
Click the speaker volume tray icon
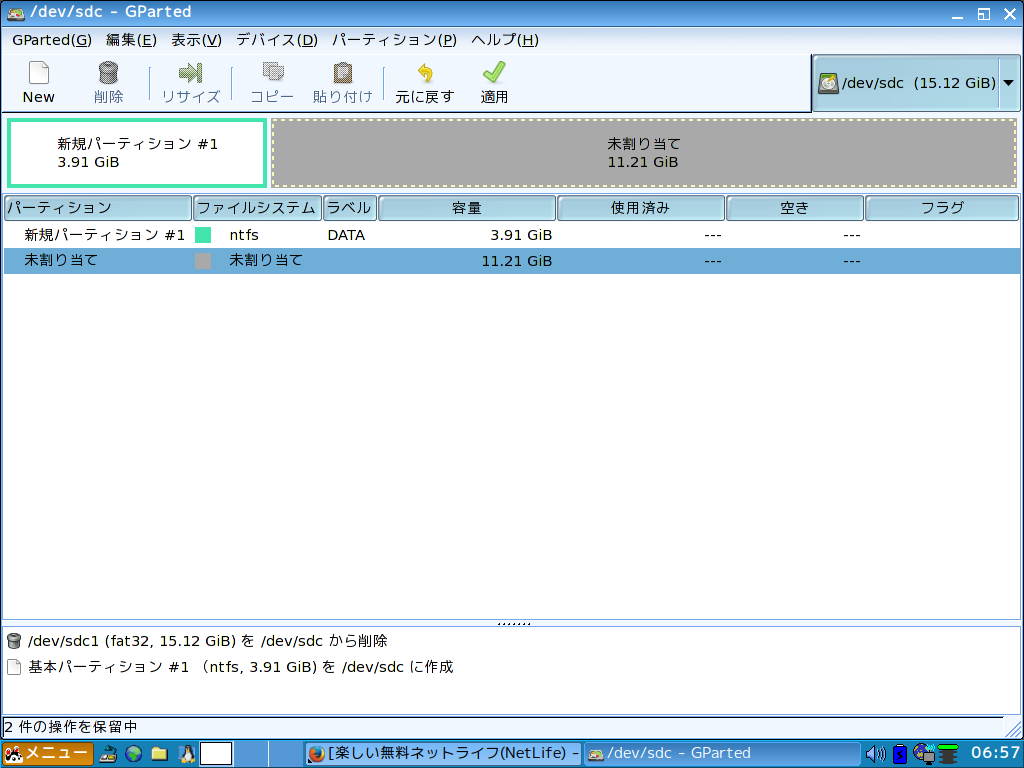click(875, 754)
